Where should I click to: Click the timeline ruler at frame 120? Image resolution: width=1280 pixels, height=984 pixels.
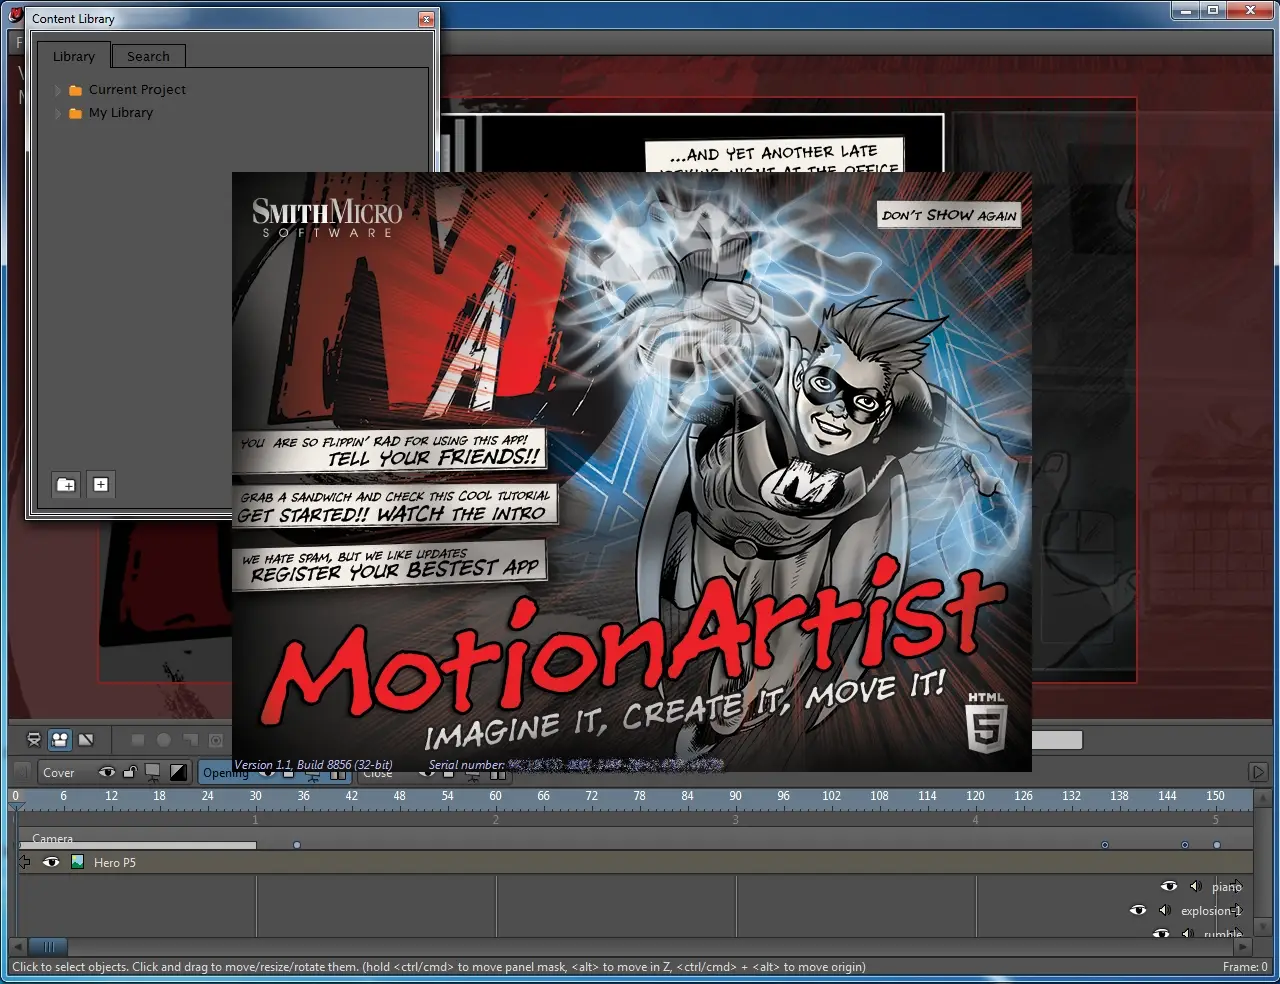pyautogui.click(x=975, y=797)
